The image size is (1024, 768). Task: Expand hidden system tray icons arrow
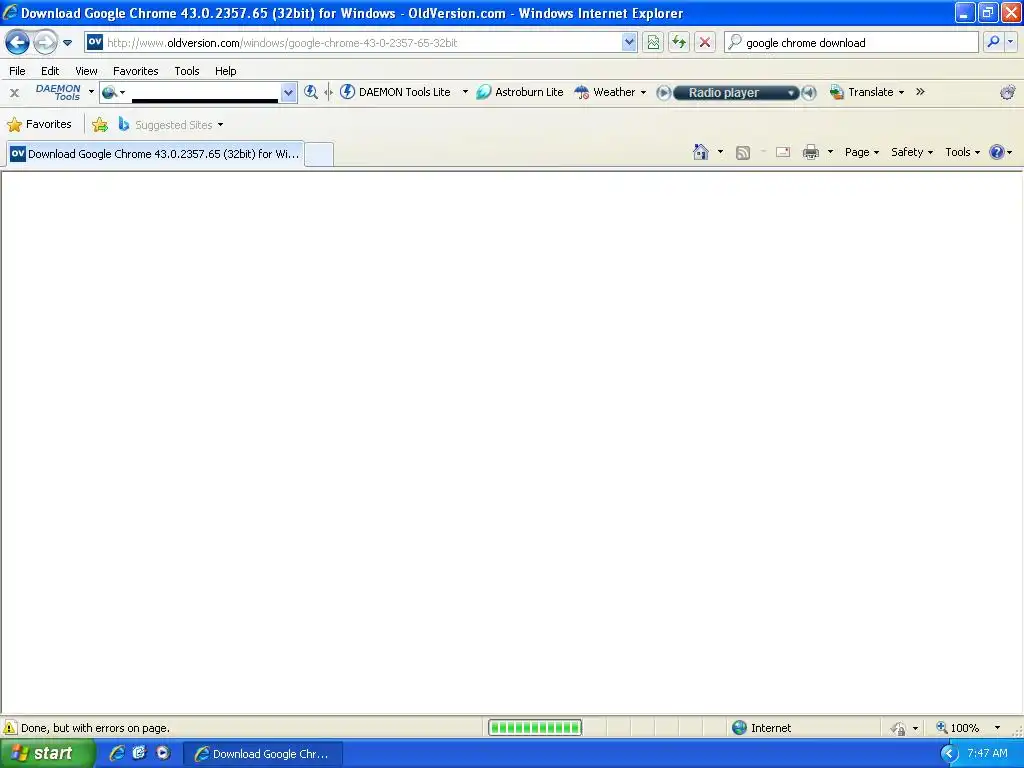click(949, 754)
